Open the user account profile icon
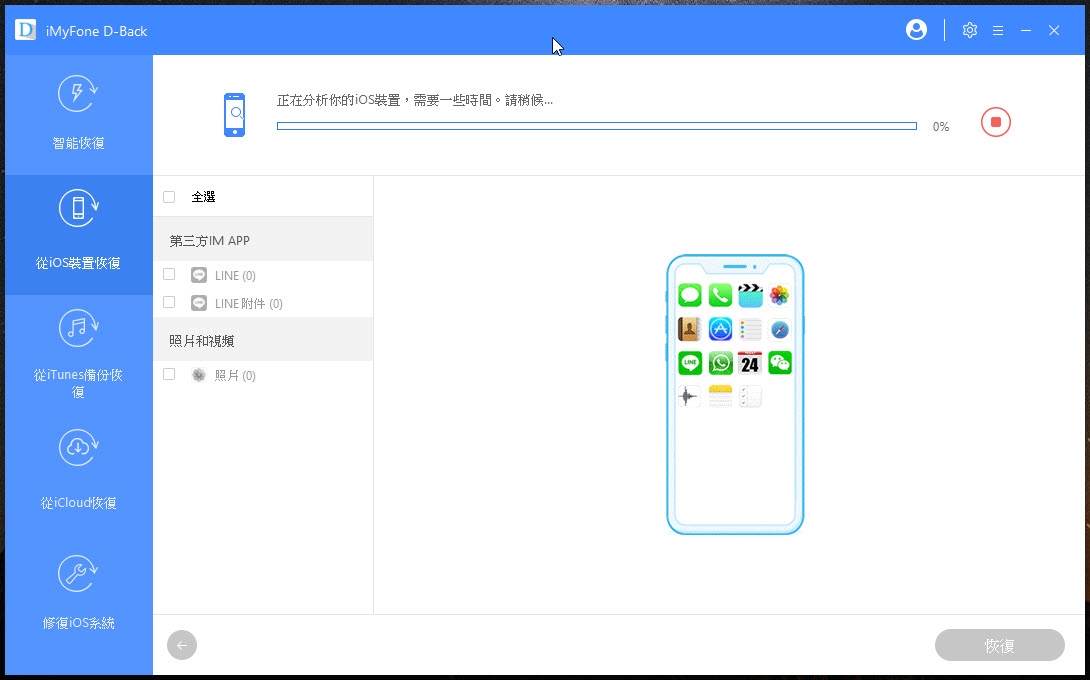Image resolution: width=1090 pixels, height=680 pixels. point(916,30)
